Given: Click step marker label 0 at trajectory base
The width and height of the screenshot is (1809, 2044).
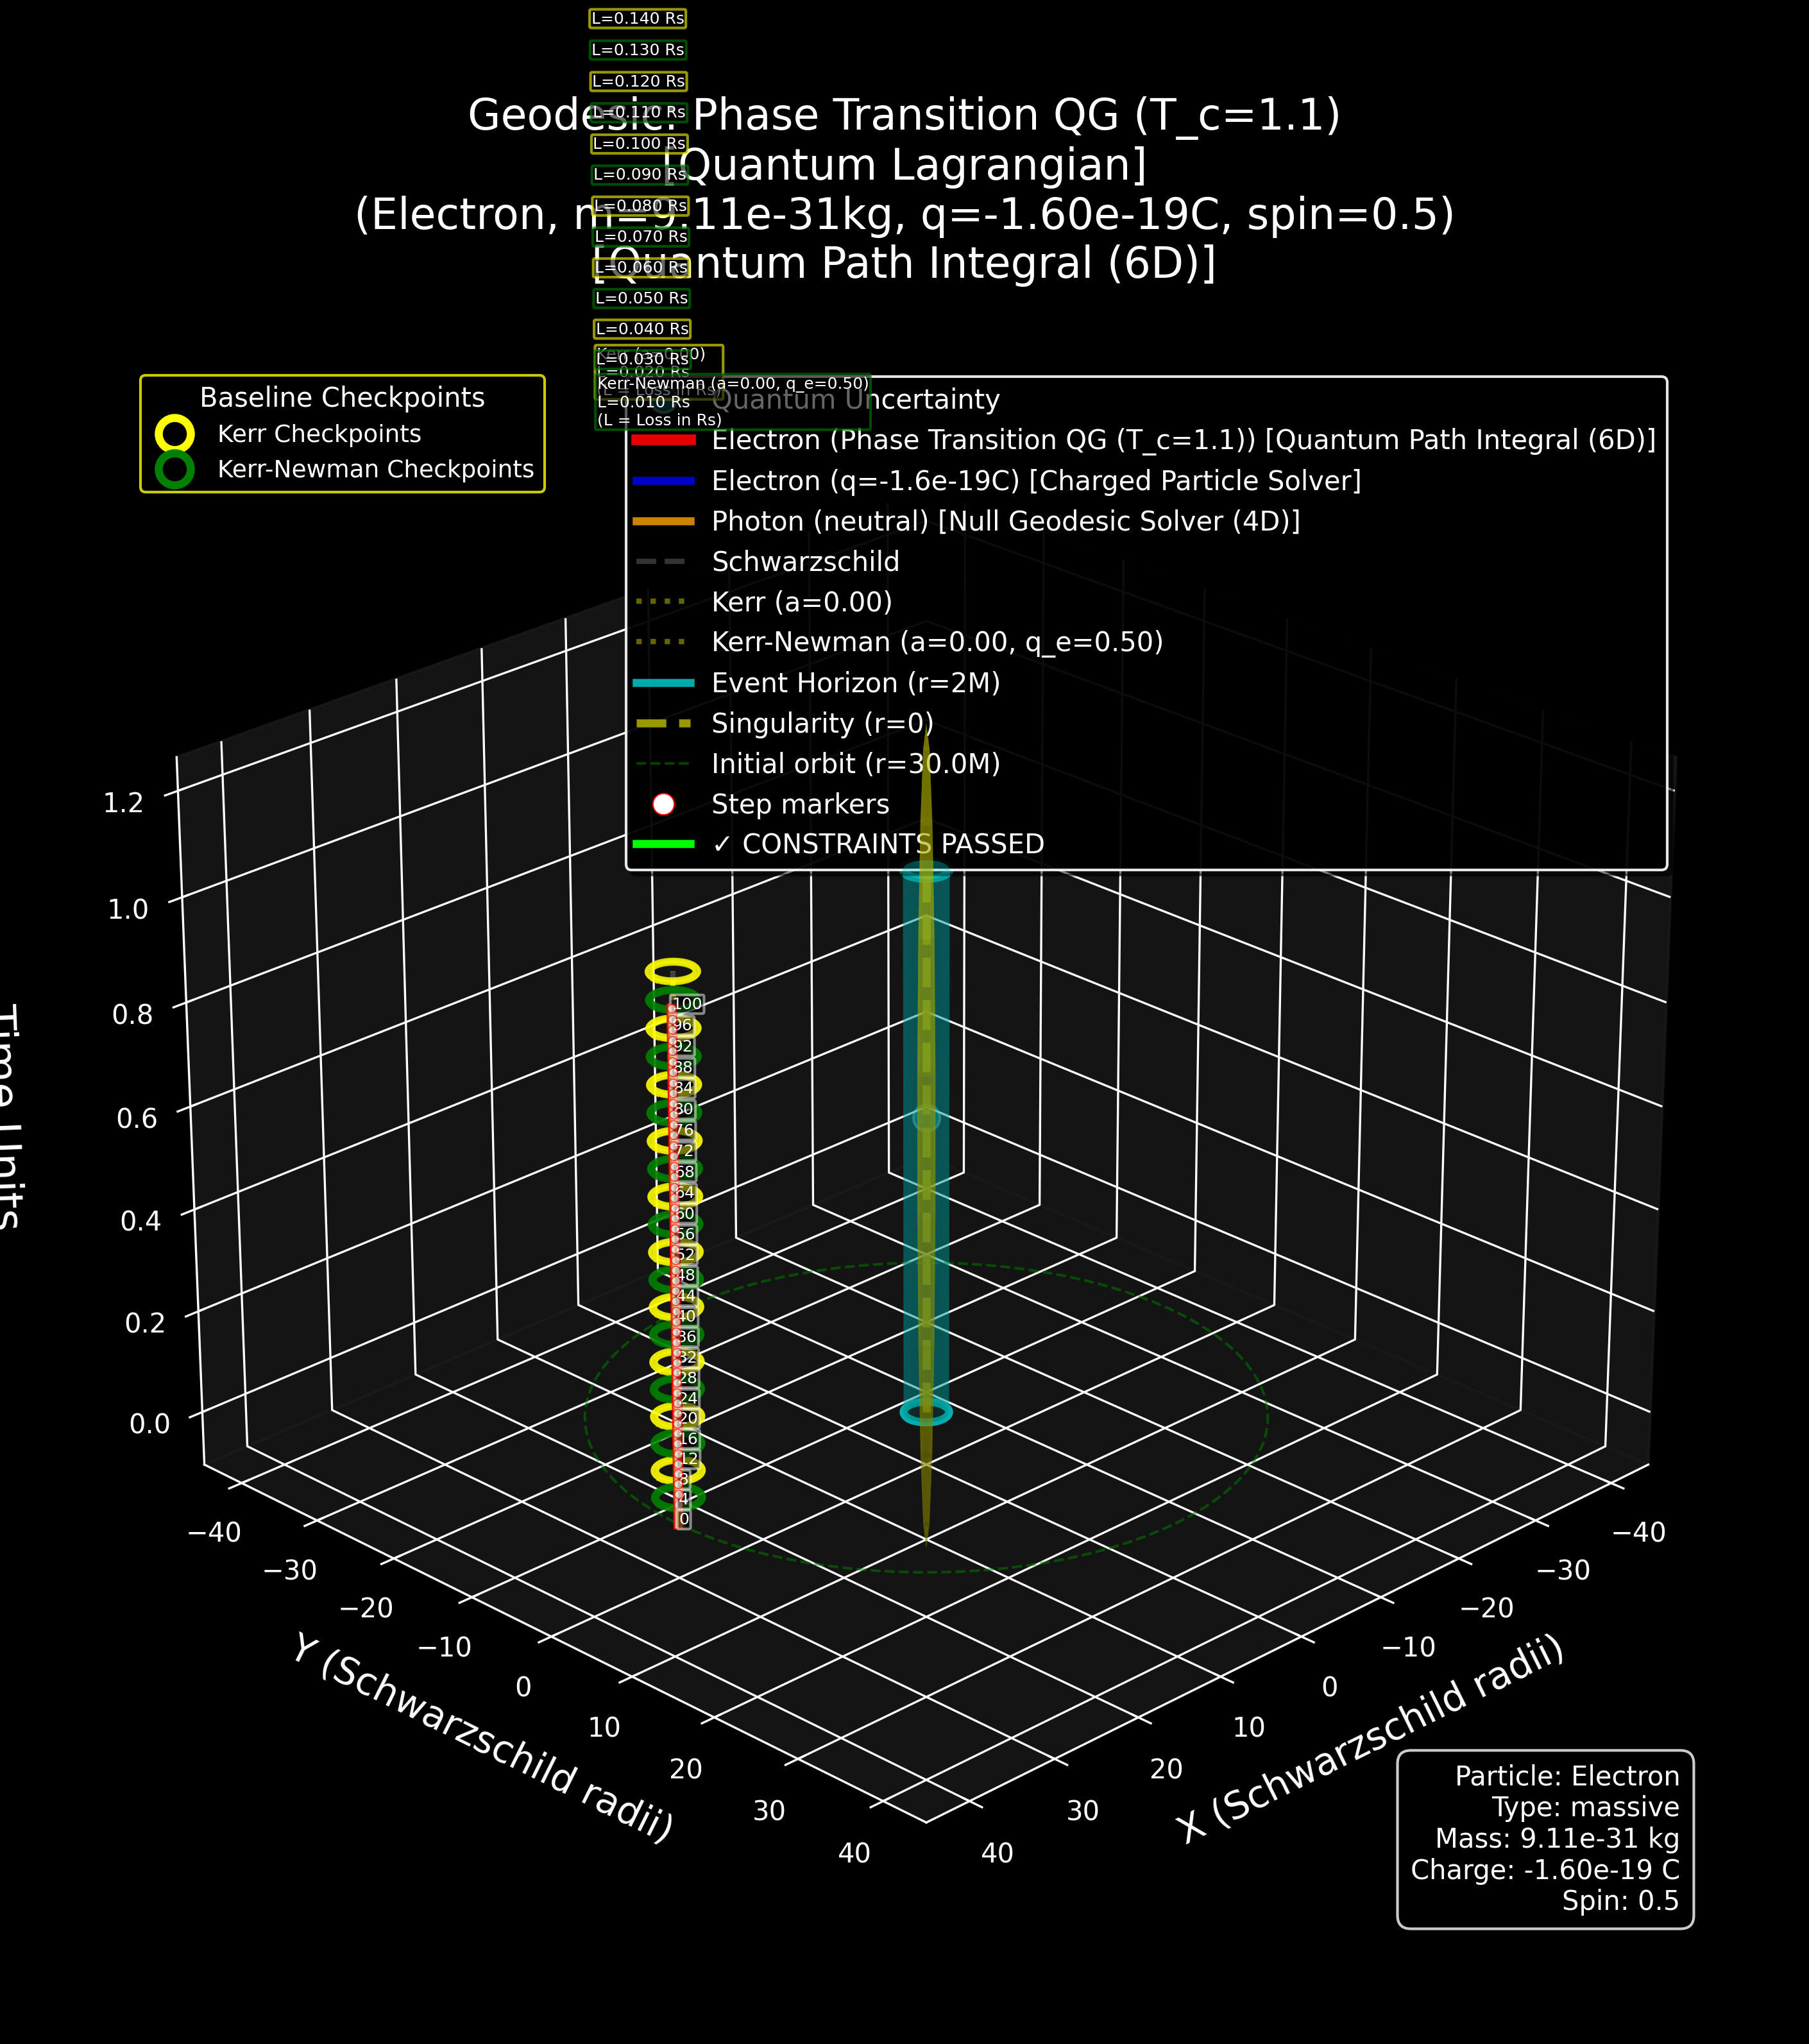Looking at the screenshot, I should click(x=684, y=1519).
